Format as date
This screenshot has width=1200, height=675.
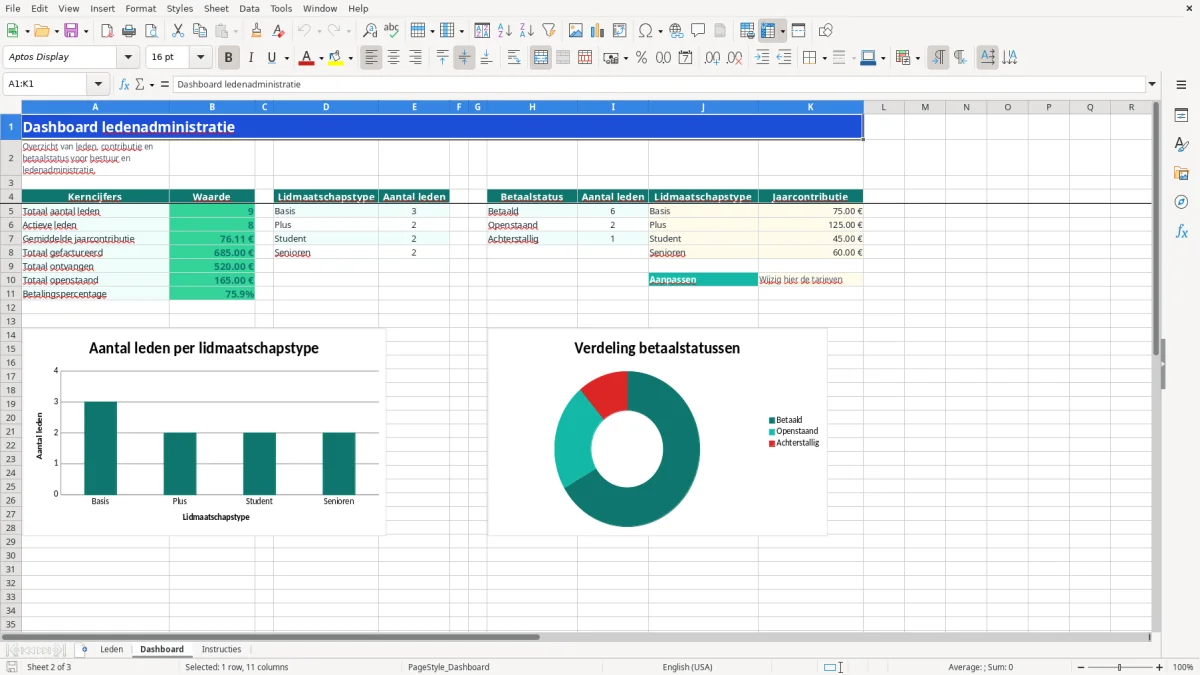(686, 58)
